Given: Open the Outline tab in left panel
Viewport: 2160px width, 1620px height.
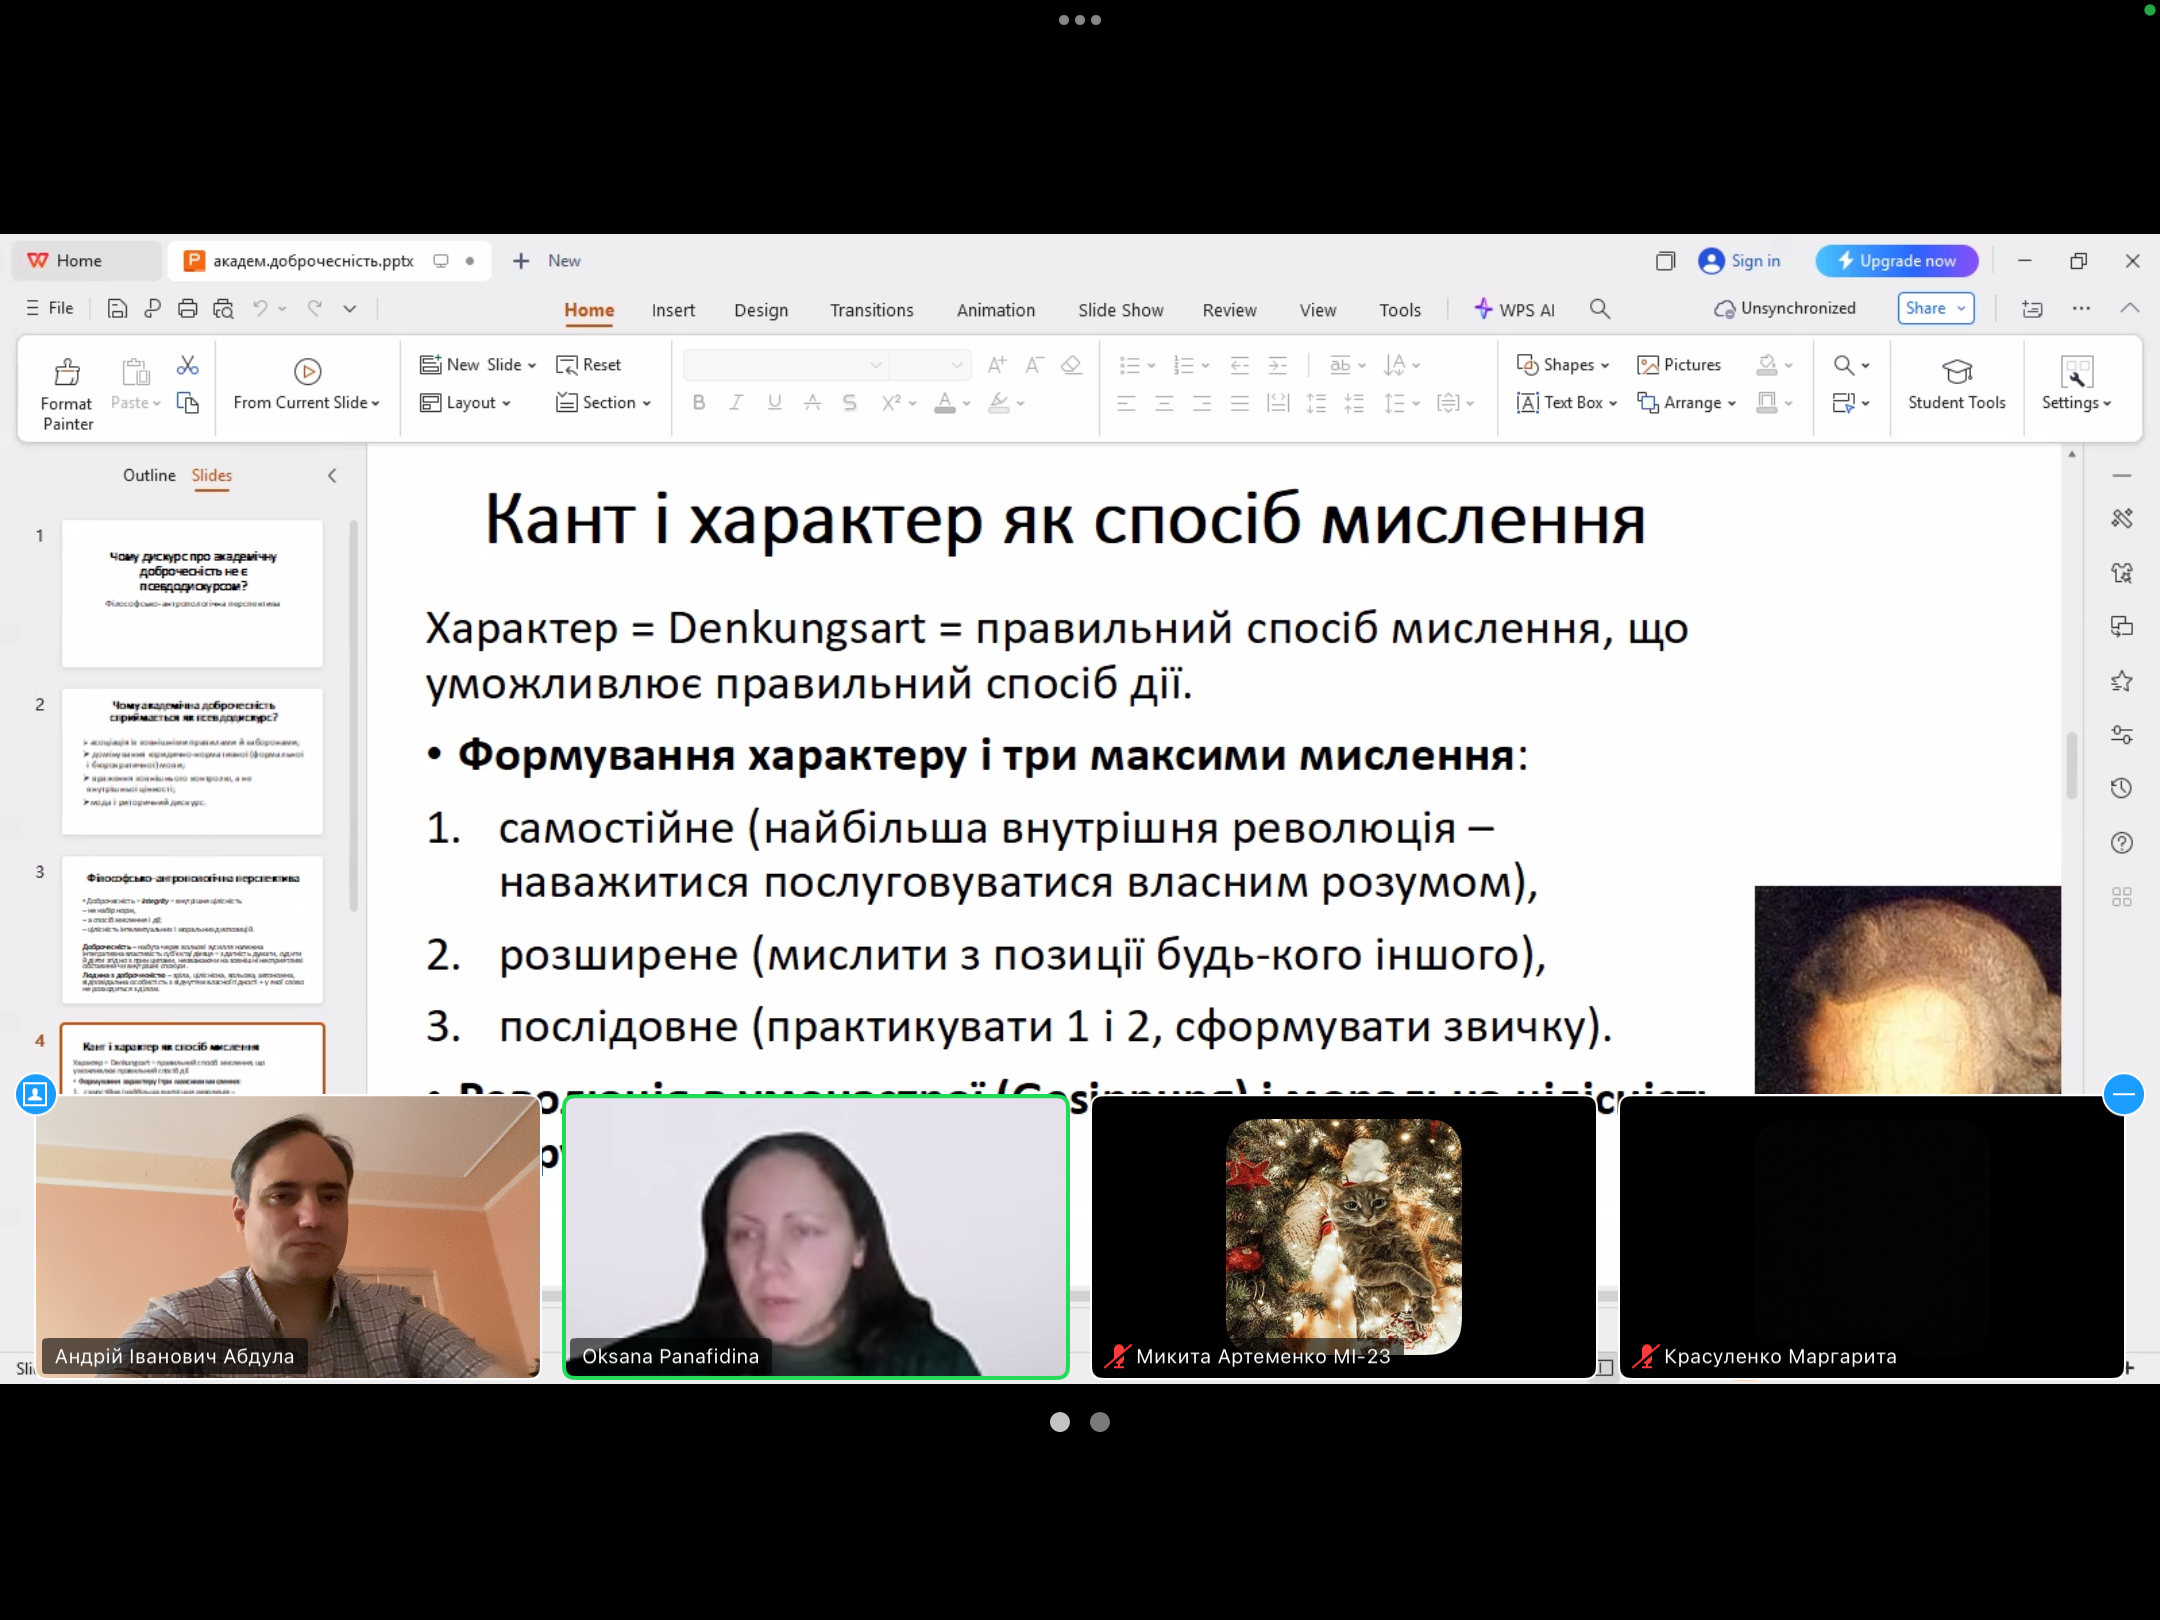Looking at the screenshot, I should coord(149,475).
